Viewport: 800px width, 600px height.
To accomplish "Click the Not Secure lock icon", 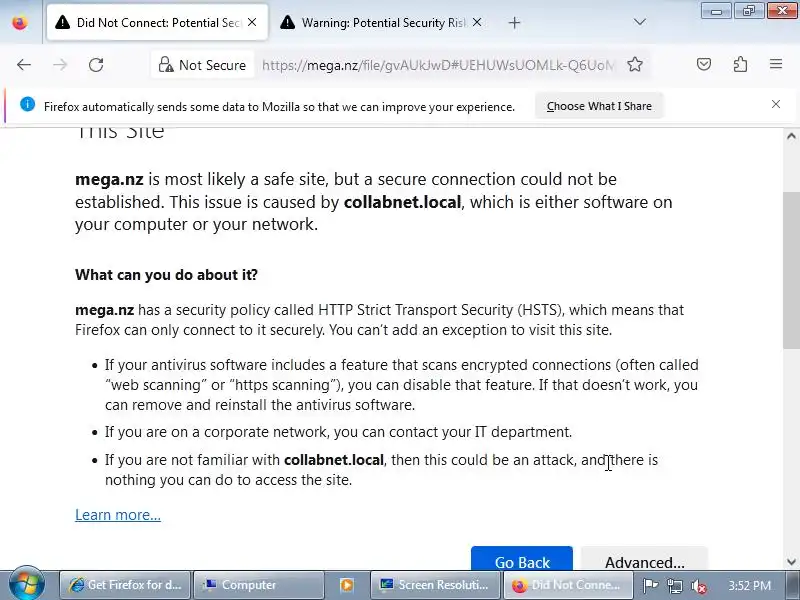I will [166, 65].
